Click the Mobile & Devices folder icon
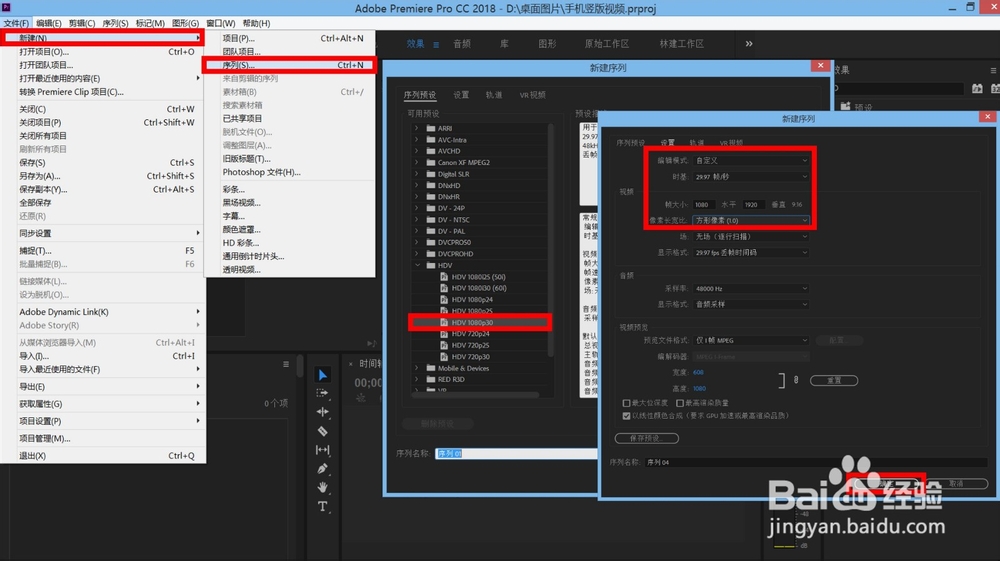This screenshot has height=561, width=1000. [430, 368]
